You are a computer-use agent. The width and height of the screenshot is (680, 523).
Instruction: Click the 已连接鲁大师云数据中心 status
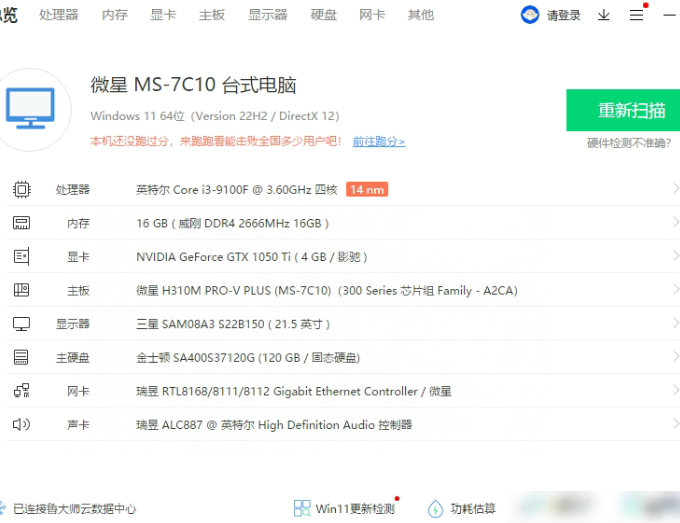(75, 509)
